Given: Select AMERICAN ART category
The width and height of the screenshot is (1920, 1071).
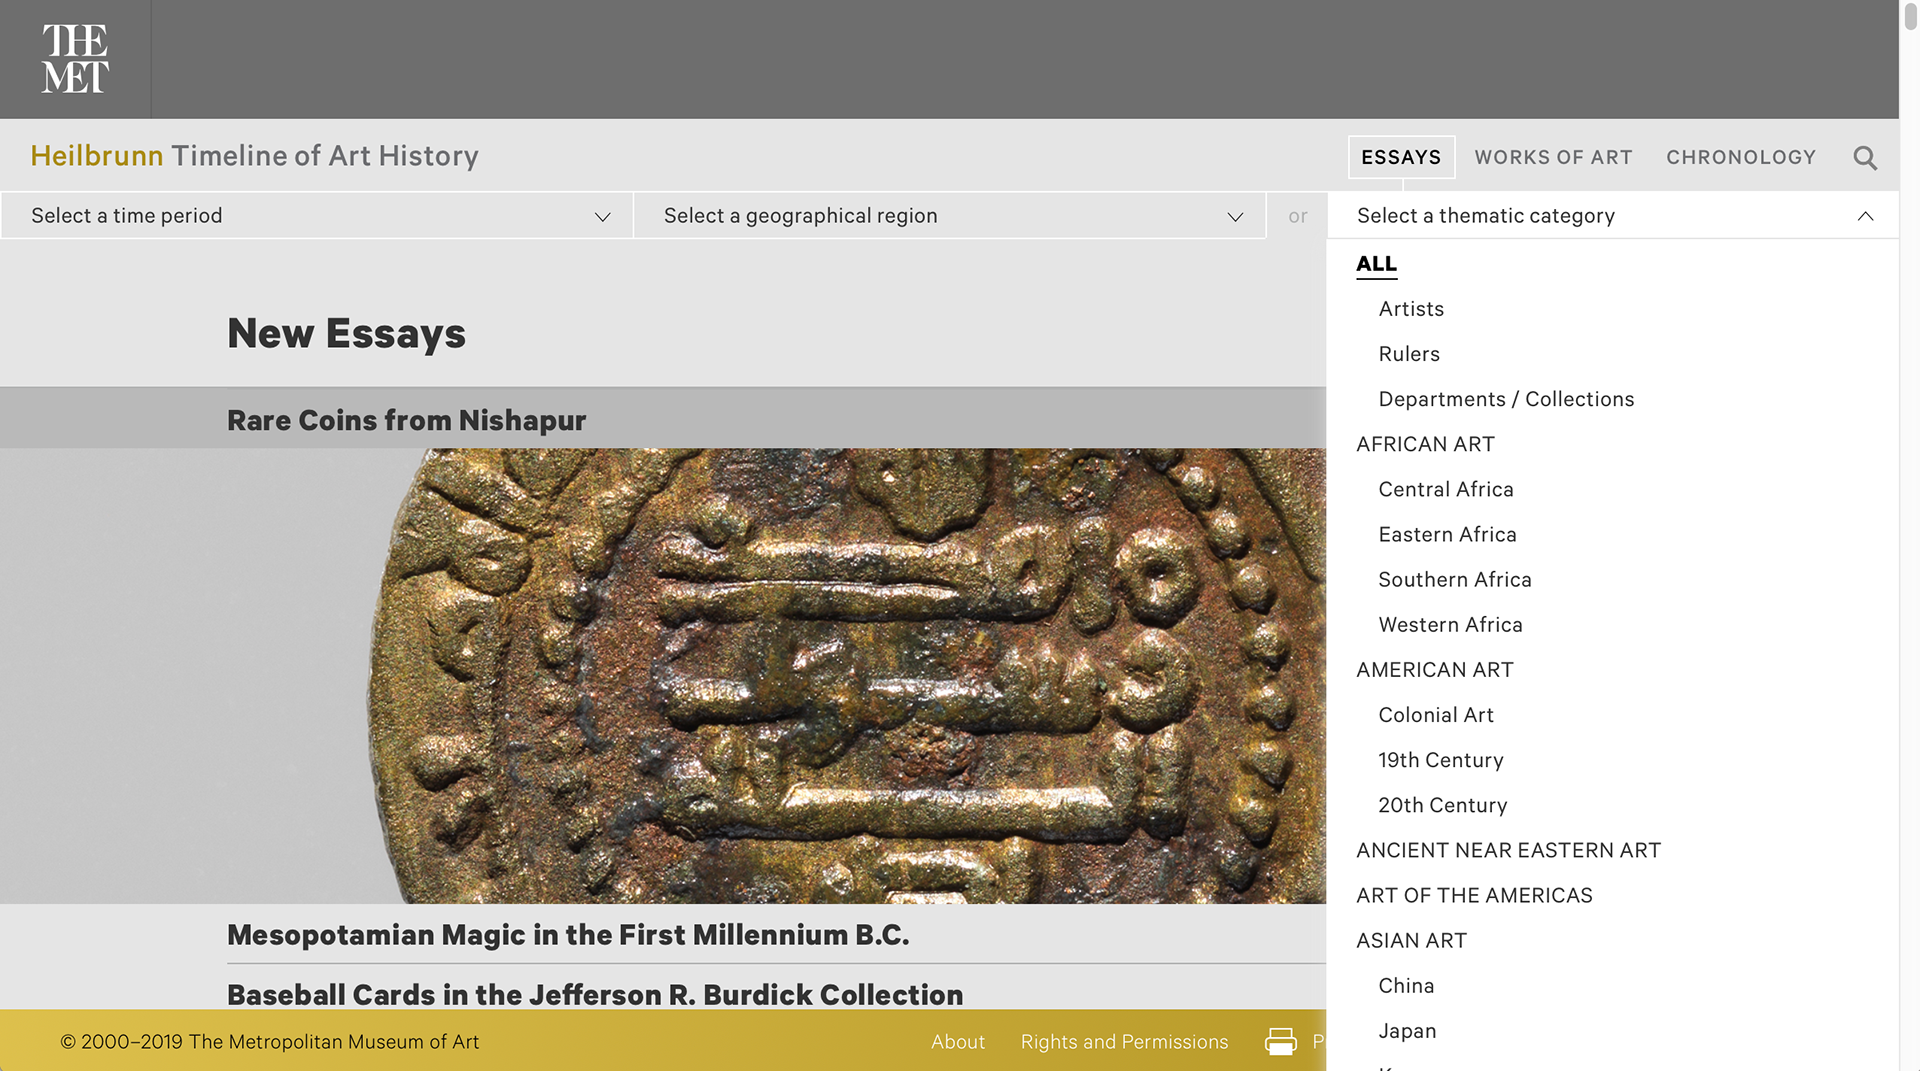Looking at the screenshot, I should pos(1435,670).
